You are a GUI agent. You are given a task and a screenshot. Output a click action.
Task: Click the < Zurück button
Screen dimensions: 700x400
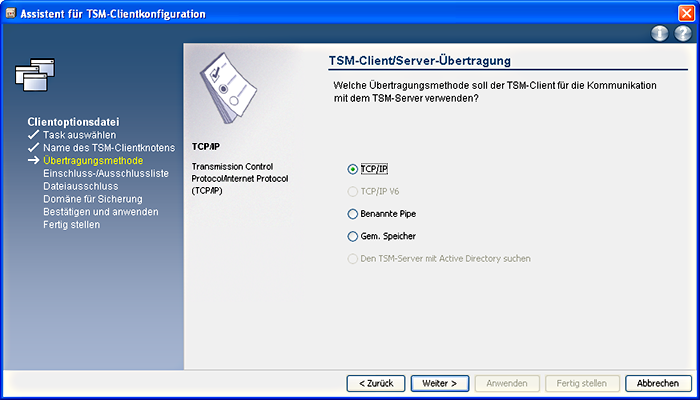tap(376, 383)
